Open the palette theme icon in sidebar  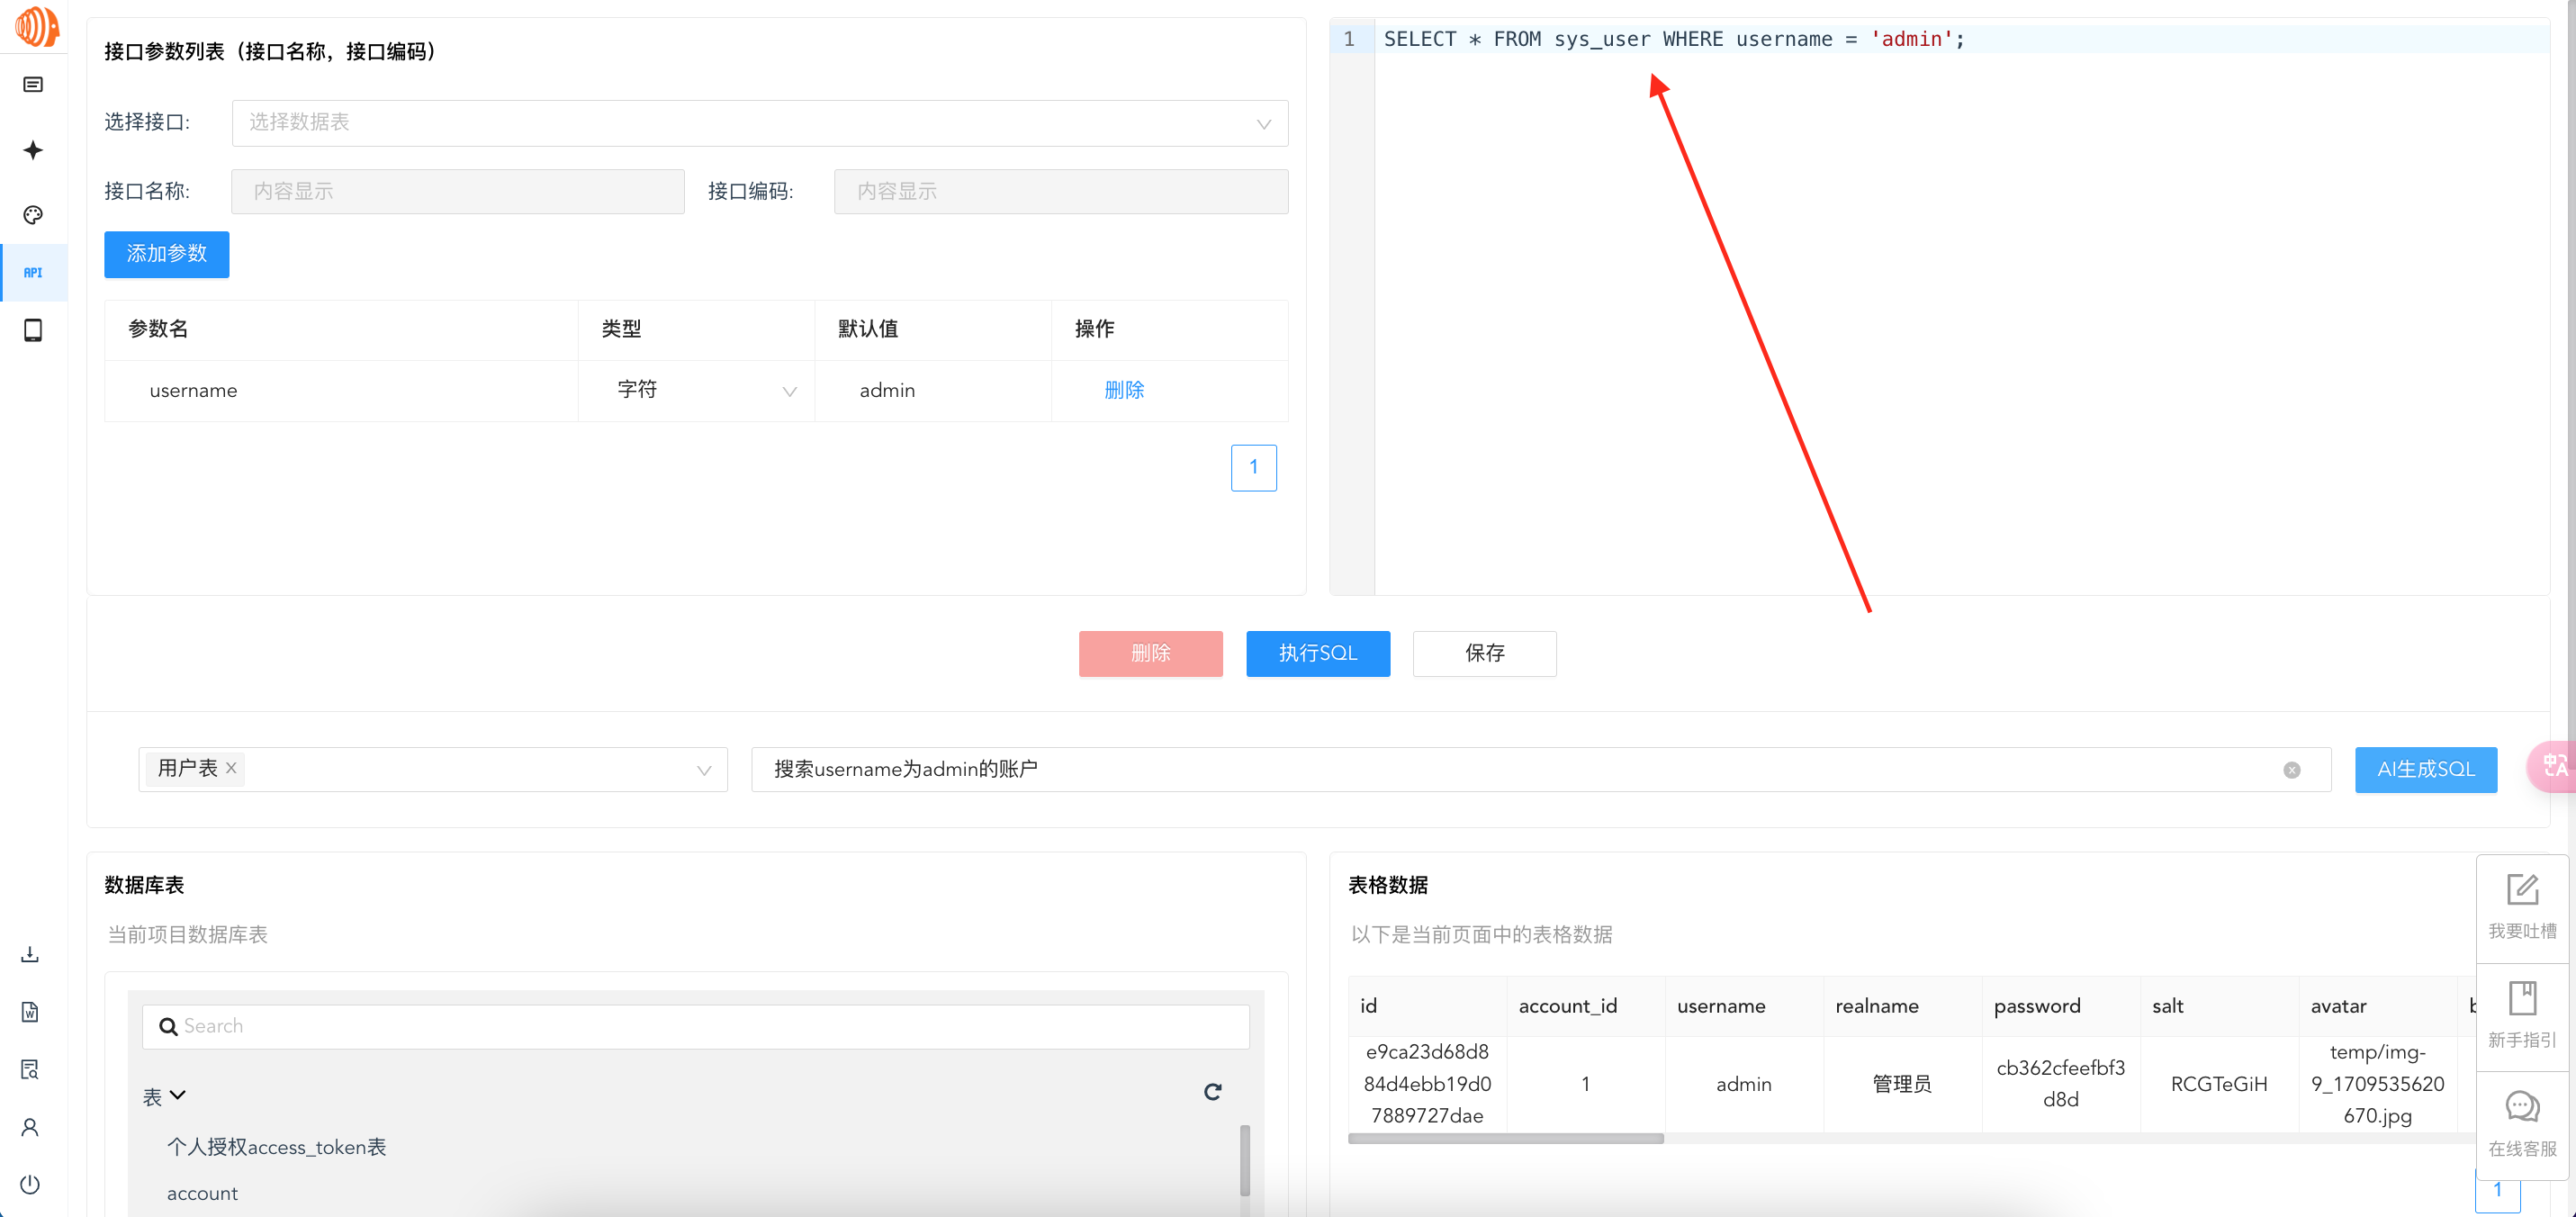(x=33, y=215)
